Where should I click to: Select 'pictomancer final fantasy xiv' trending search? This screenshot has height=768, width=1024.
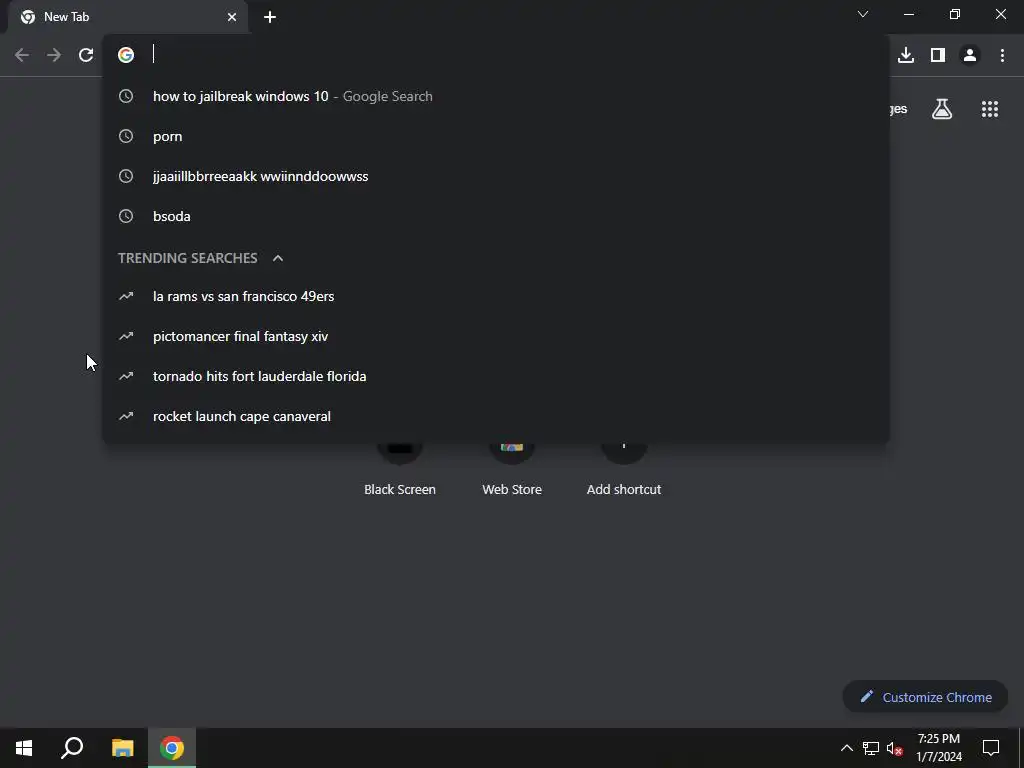pos(496,336)
